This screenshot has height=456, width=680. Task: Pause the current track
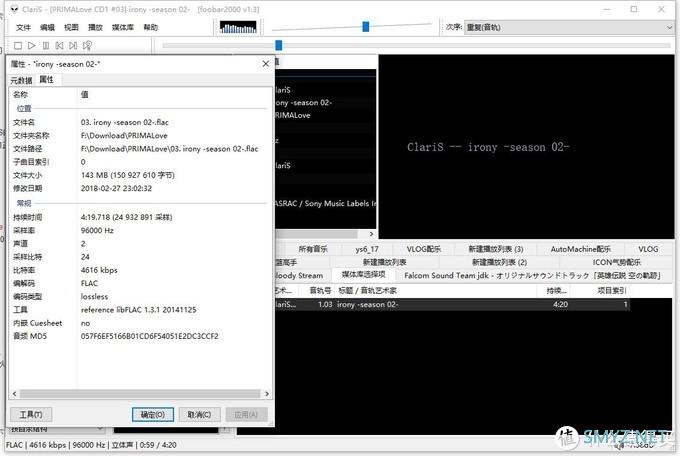pos(46,45)
